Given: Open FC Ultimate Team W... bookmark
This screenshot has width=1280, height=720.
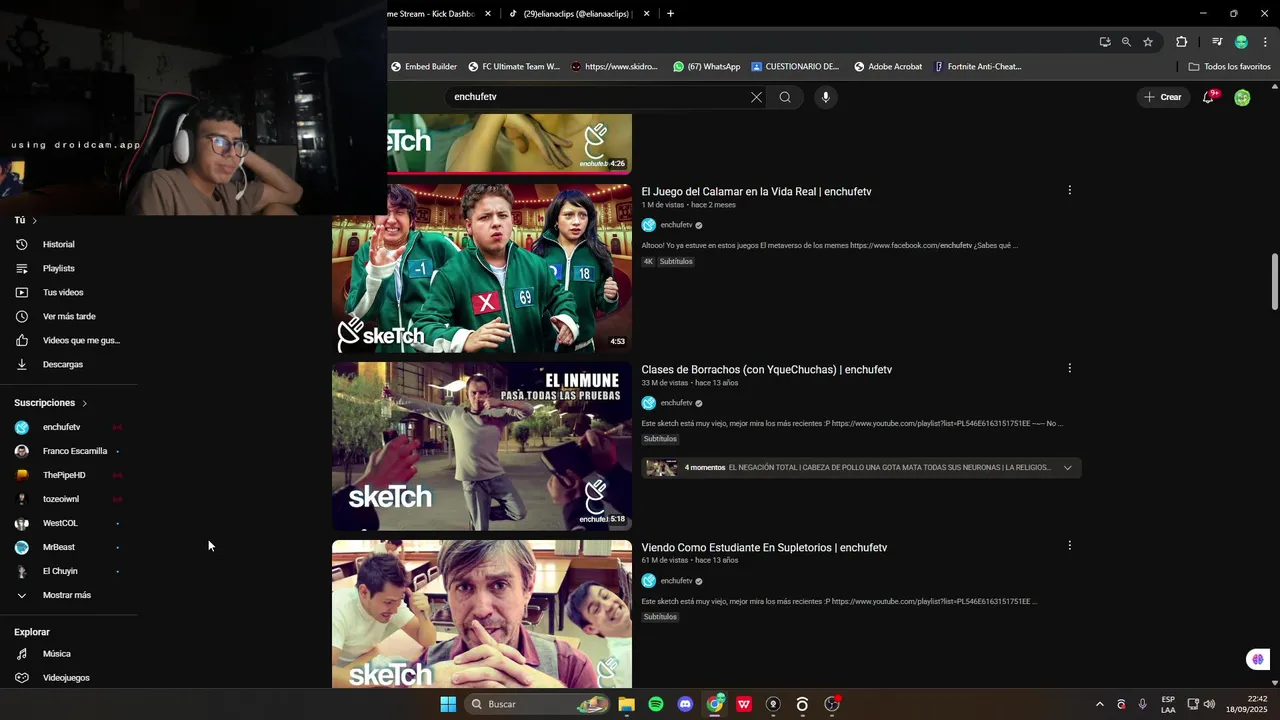Looking at the screenshot, I should pyautogui.click(x=513, y=67).
